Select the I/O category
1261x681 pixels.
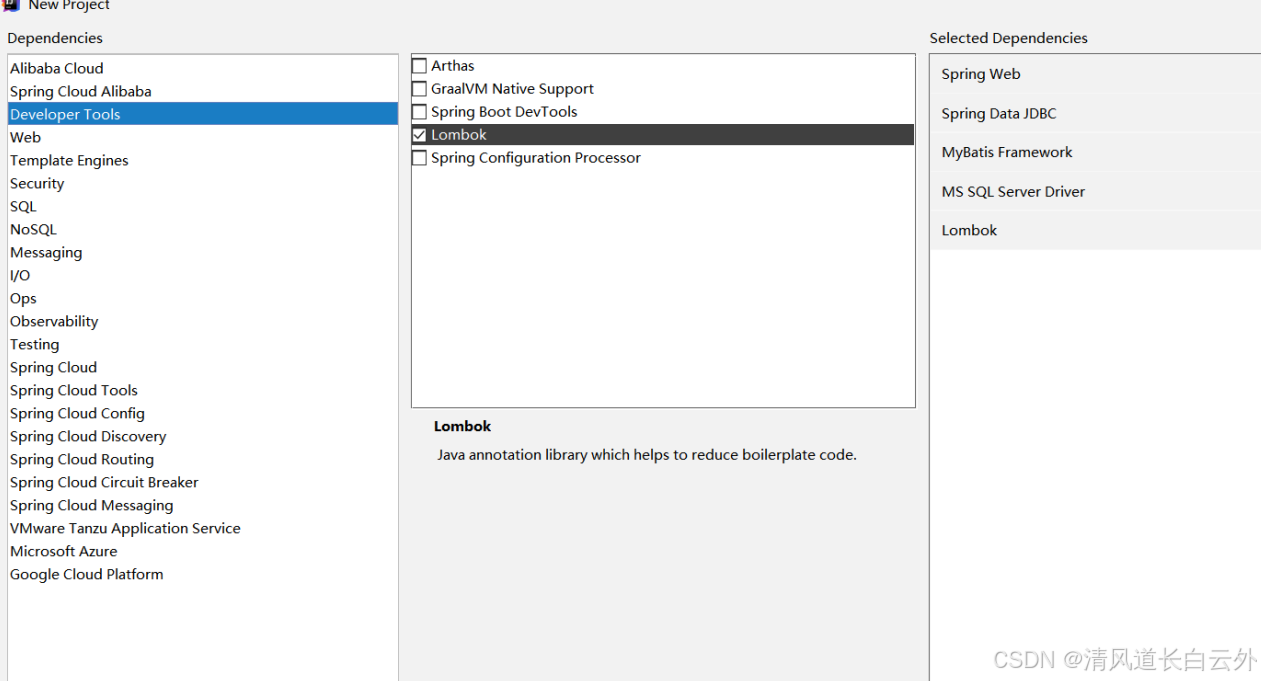(x=202, y=275)
